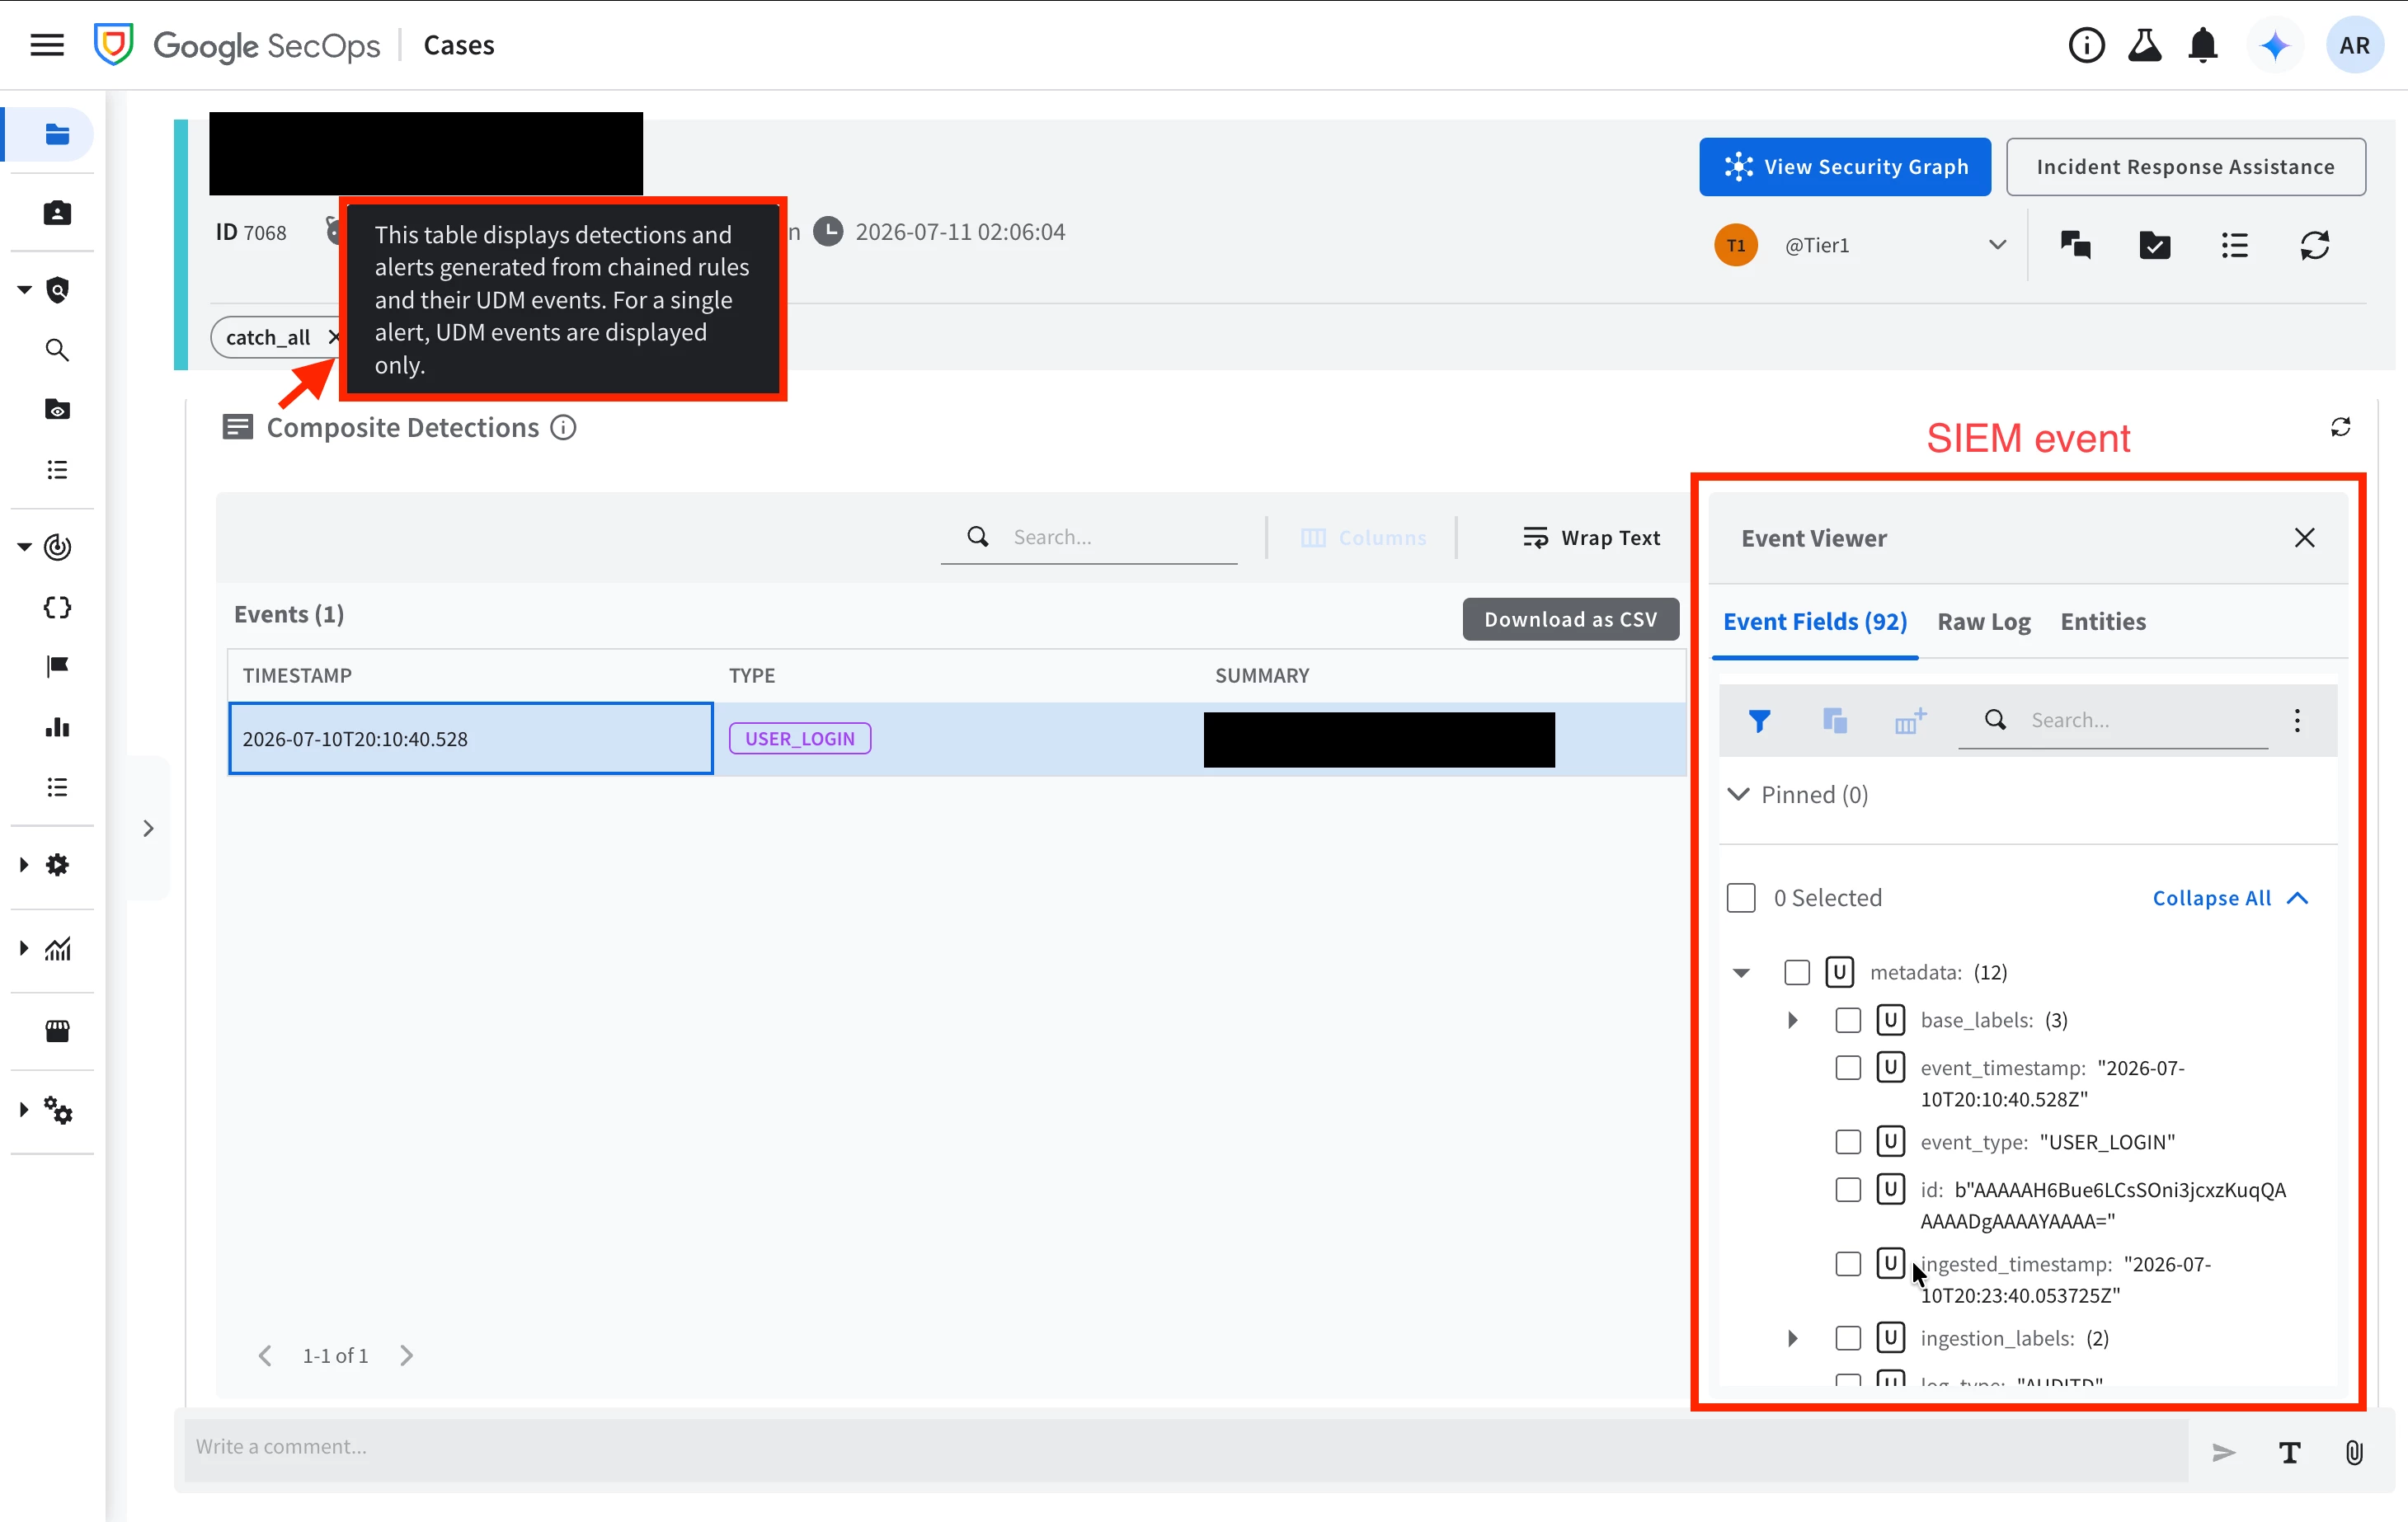Click the Composite Detections info icon
2408x1522 pixels.
(x=564, y=427)
